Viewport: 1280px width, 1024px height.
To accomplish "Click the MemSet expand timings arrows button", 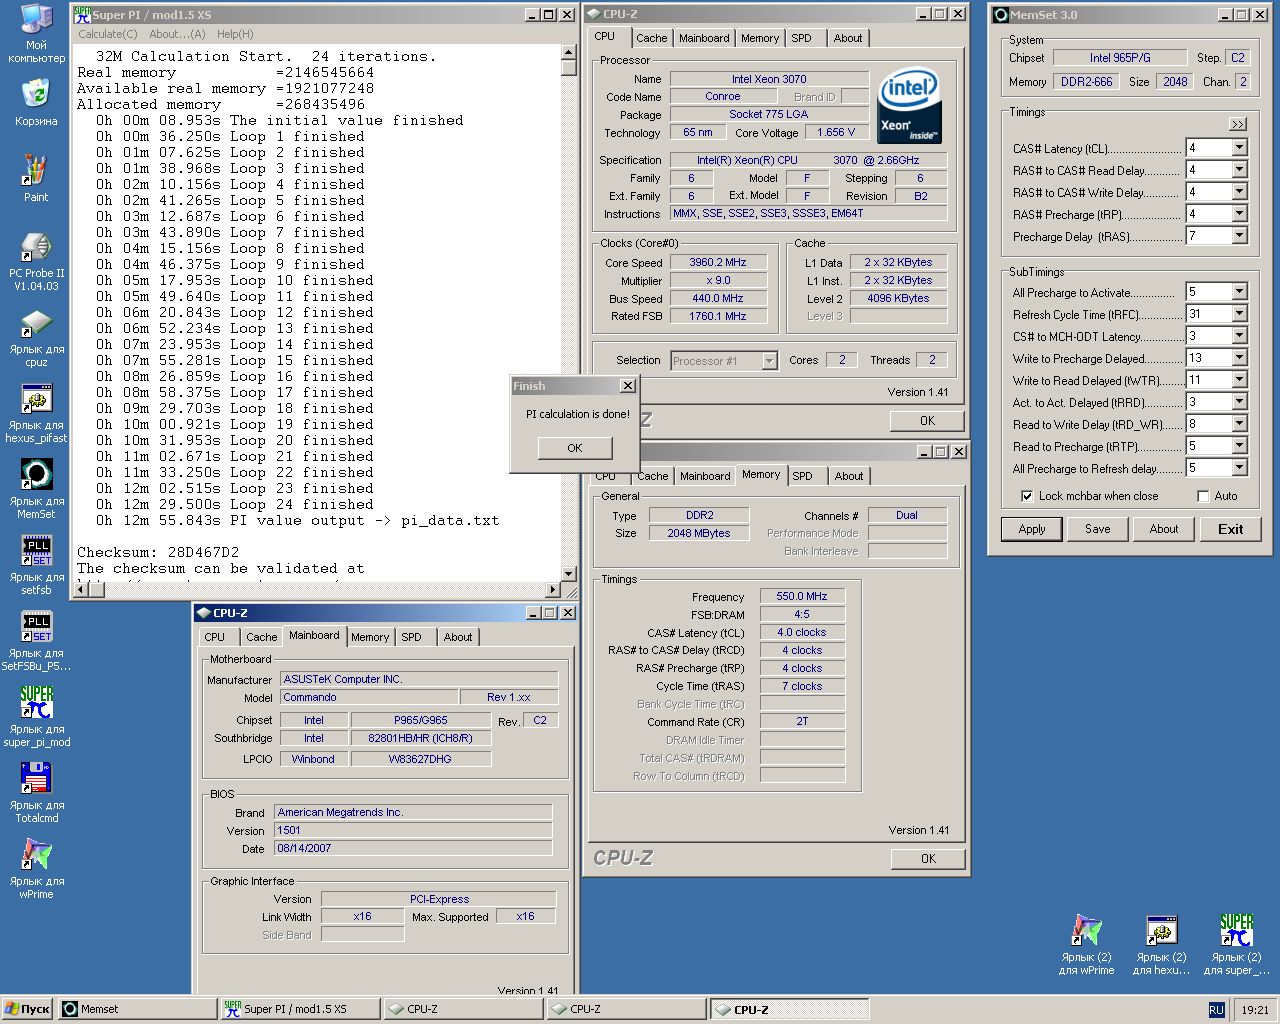I will (x=1238, y=124).
